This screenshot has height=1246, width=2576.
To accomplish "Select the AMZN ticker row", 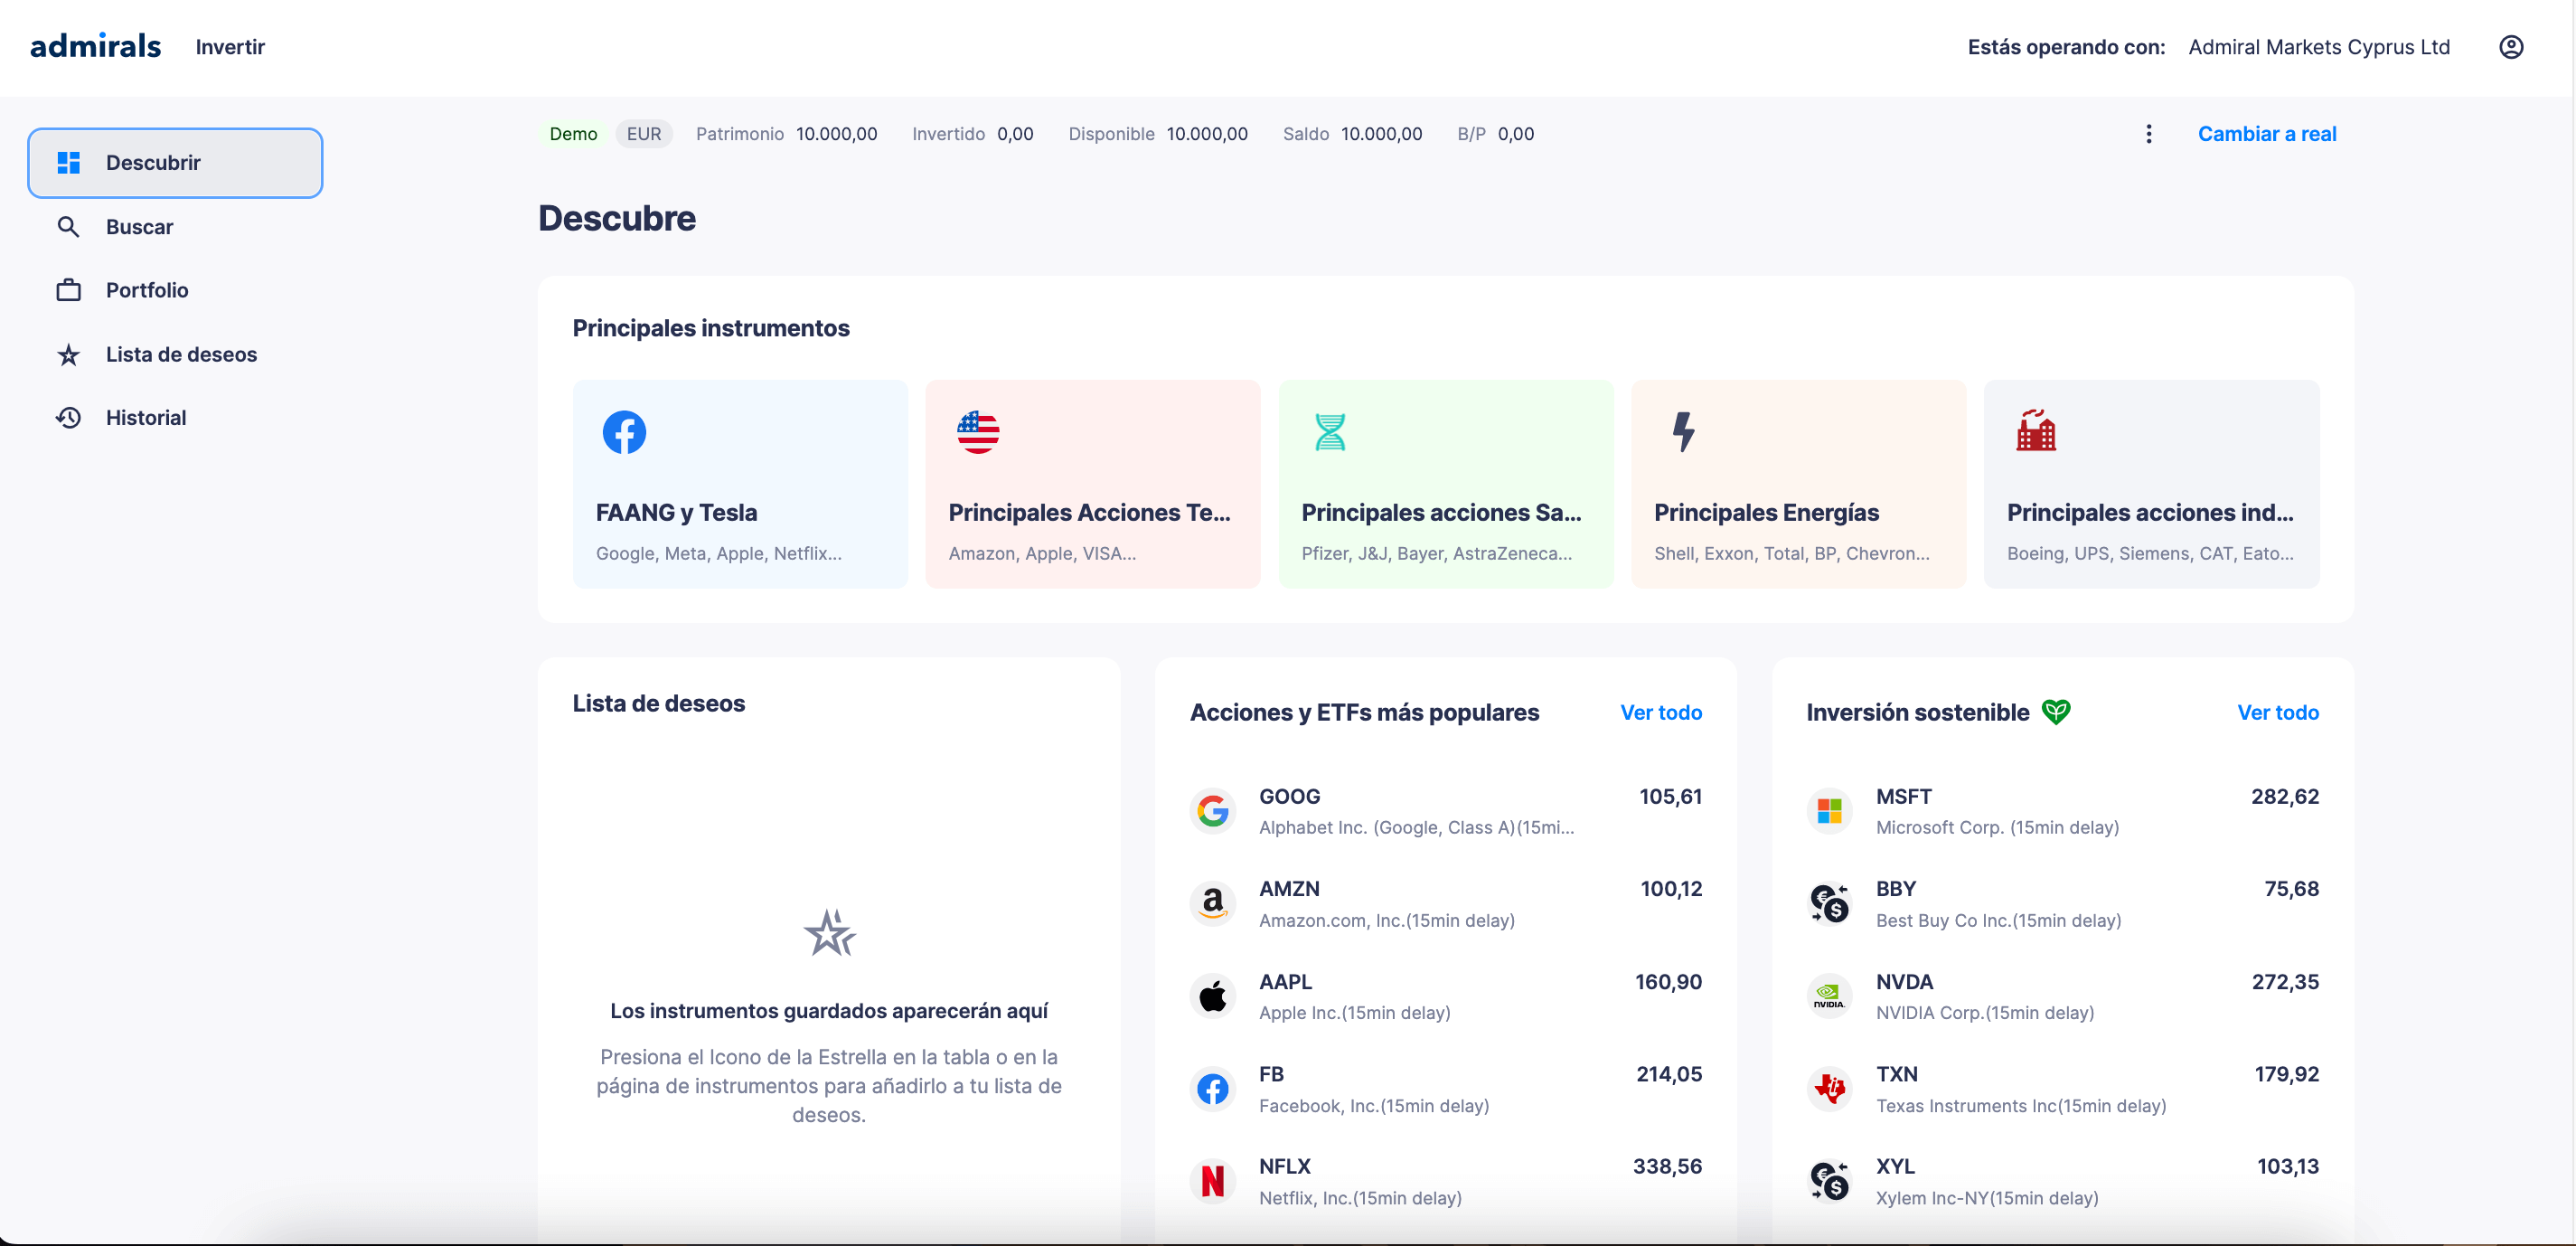I will [1445, 903].
